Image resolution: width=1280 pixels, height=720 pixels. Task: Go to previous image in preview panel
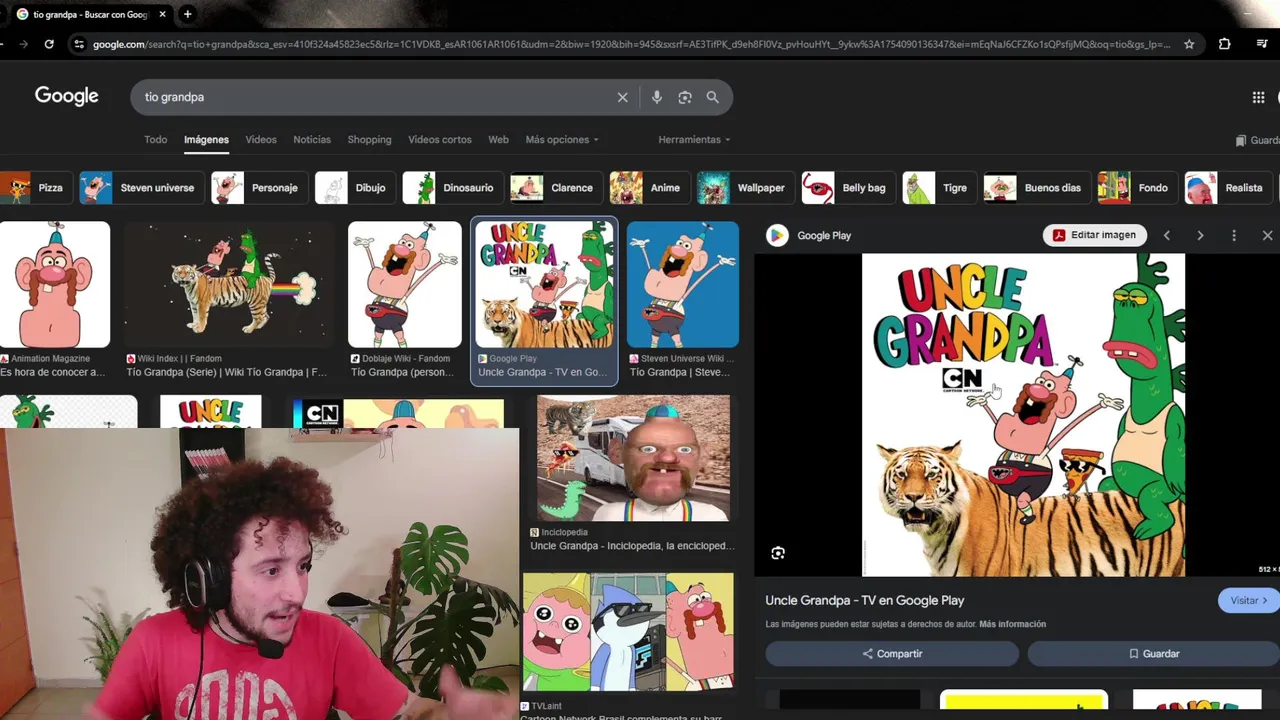1166,235
